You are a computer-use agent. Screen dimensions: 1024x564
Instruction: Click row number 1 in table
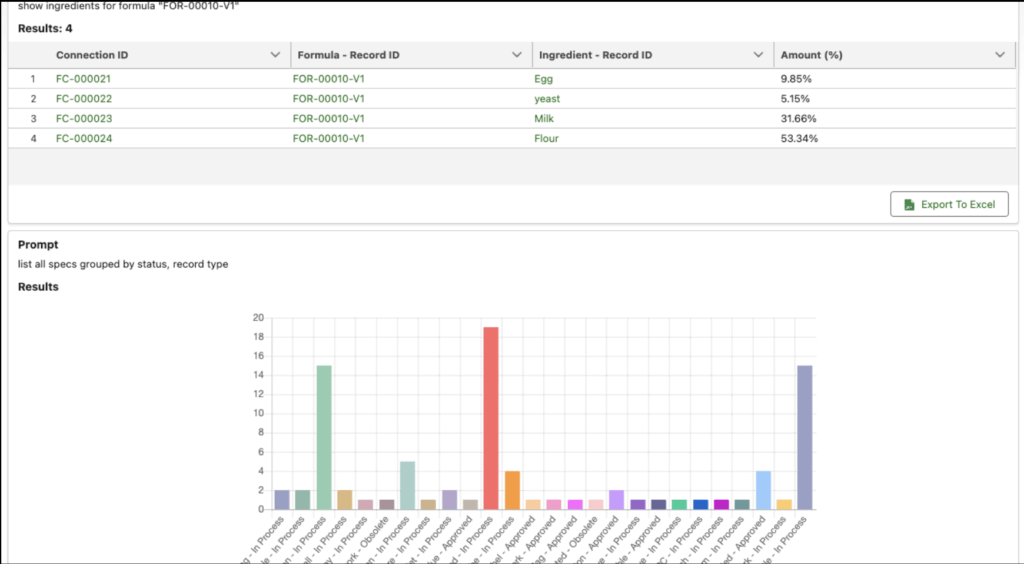(x=33, y=79)
